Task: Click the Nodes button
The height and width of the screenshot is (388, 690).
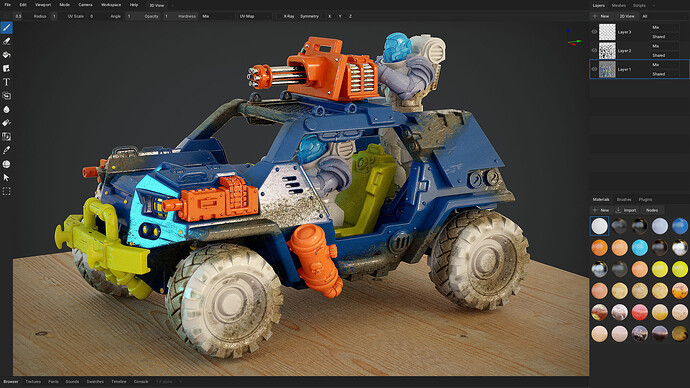Action: click(x=652, y=210)
